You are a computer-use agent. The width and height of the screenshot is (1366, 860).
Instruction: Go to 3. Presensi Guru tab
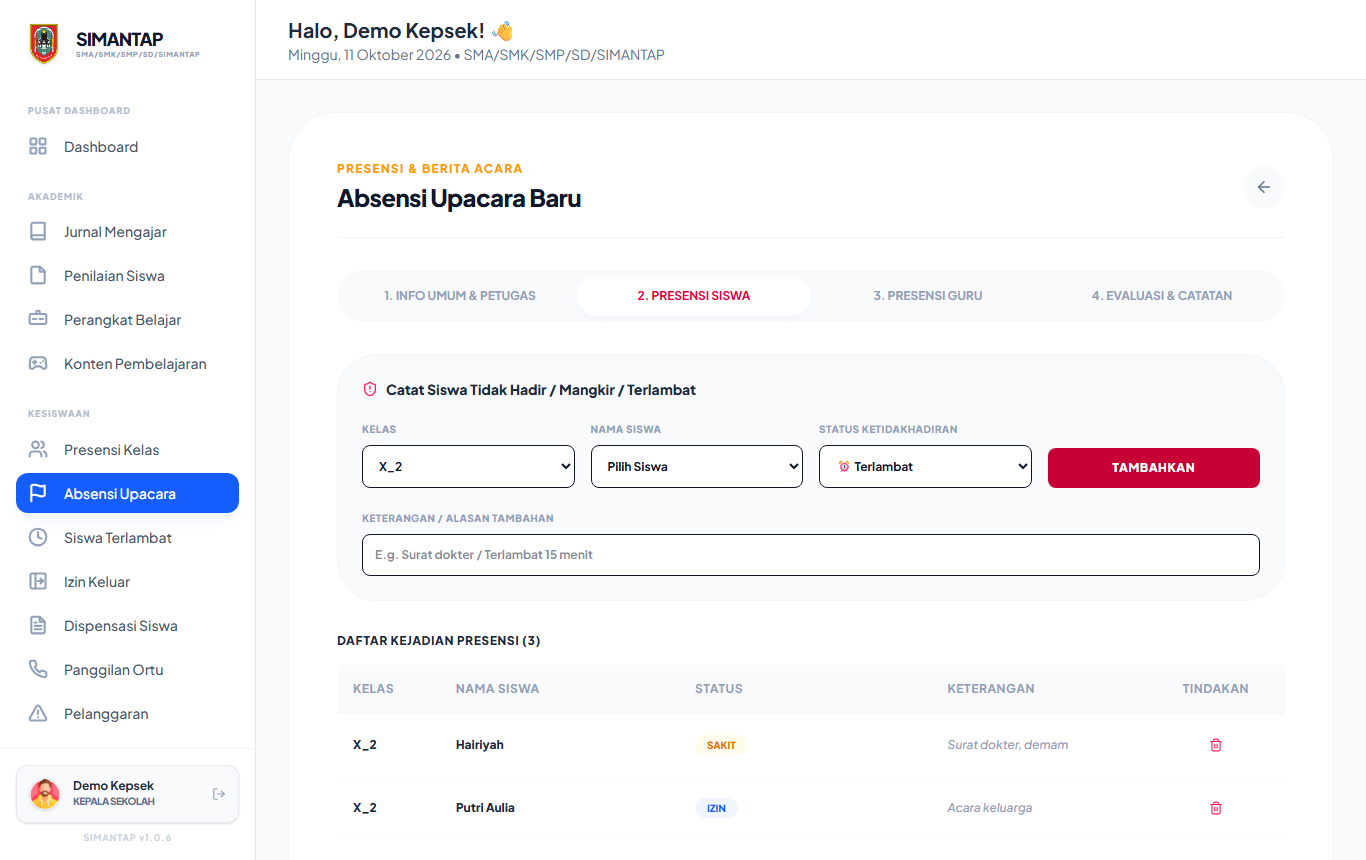[928, 296]
